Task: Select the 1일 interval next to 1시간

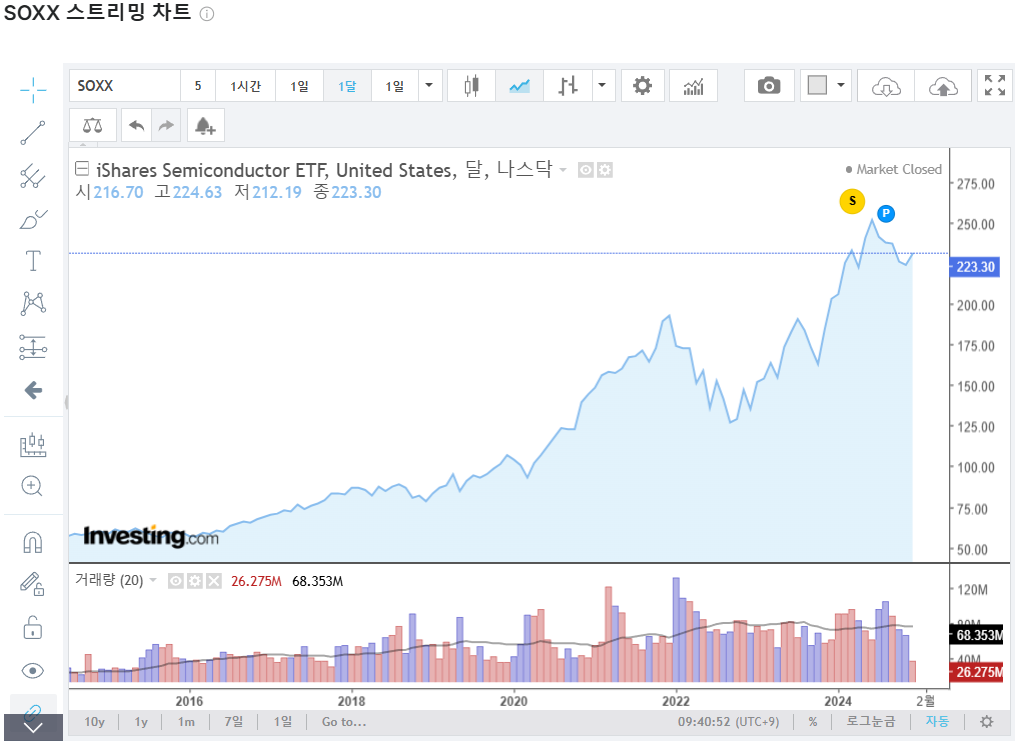Action: point(299,85)
